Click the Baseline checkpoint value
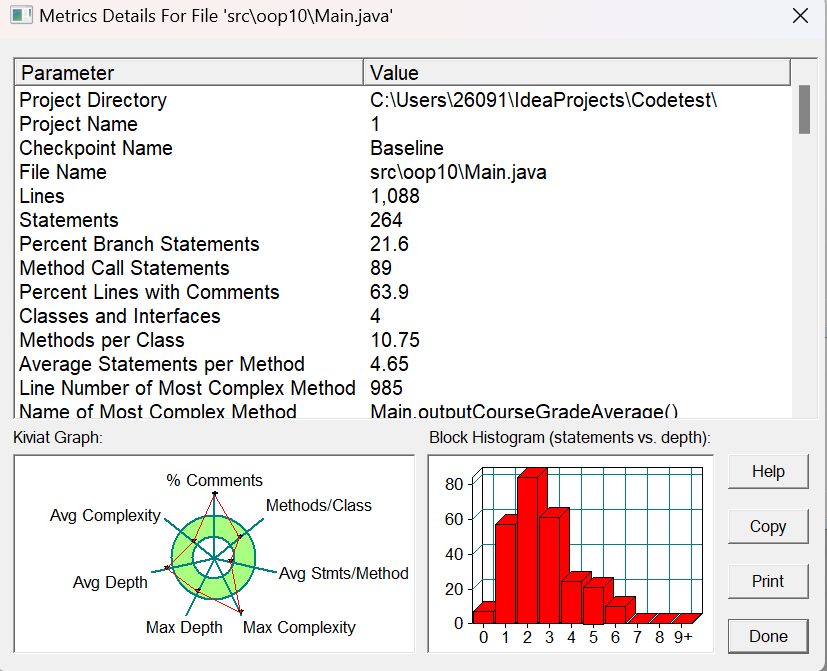The height and width of the screenshot is (671, 827). click(407, 148)
